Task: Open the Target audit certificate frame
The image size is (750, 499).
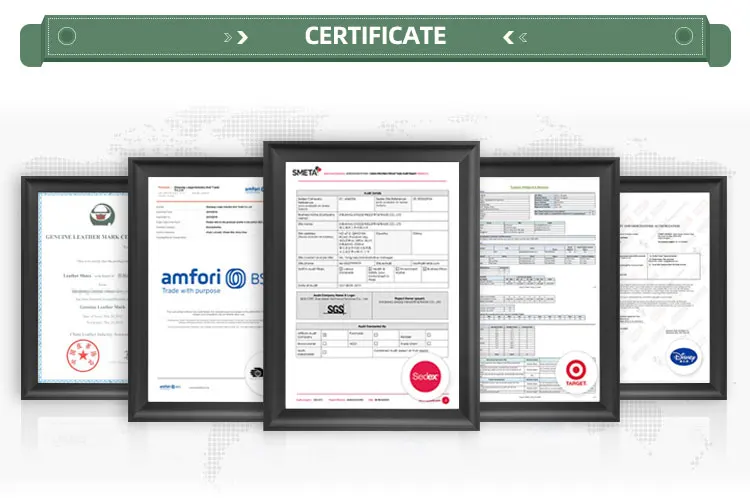Action: (549, 289)
